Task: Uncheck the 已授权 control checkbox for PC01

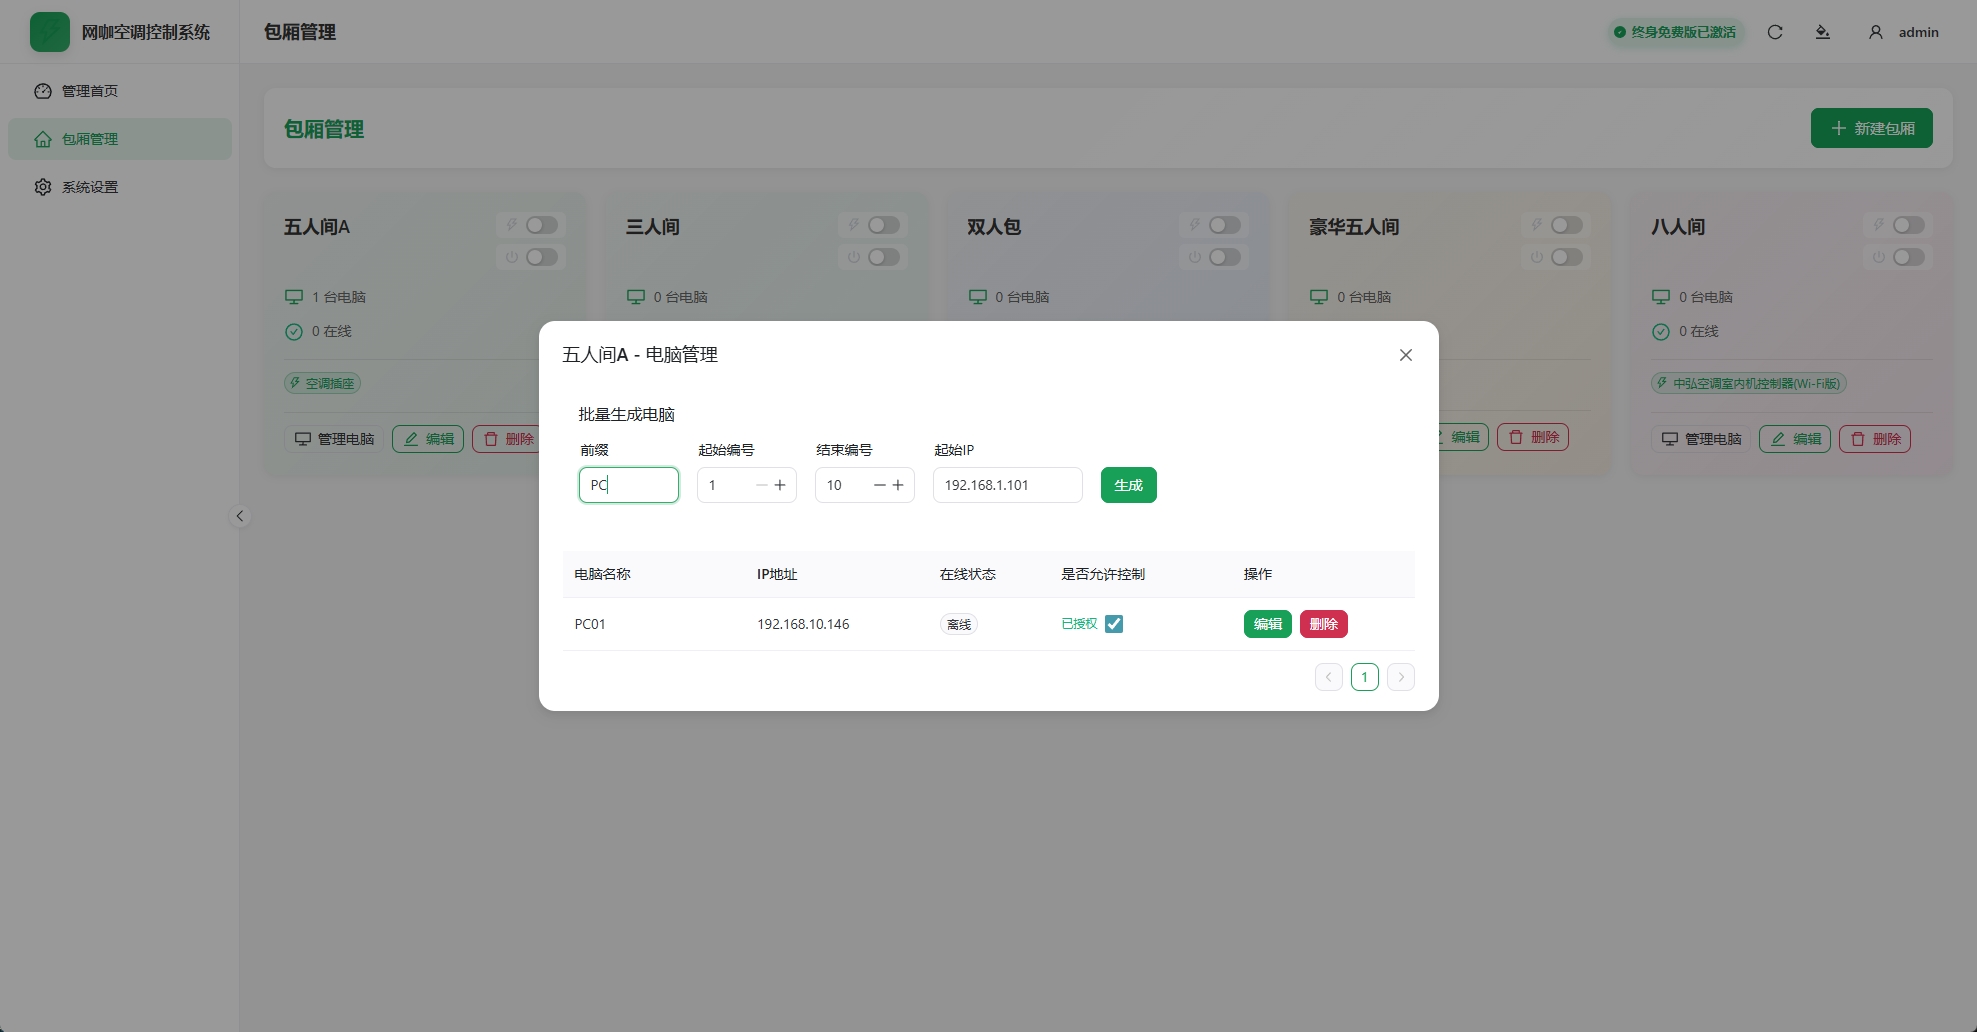Action: click(1114, 623)
